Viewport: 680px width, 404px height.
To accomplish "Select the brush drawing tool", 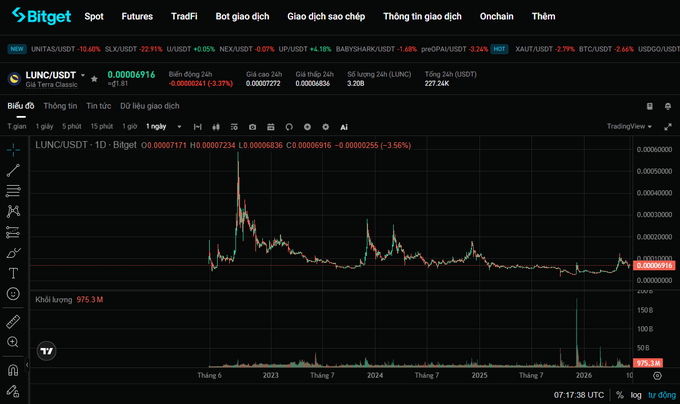I will point(13,253).
